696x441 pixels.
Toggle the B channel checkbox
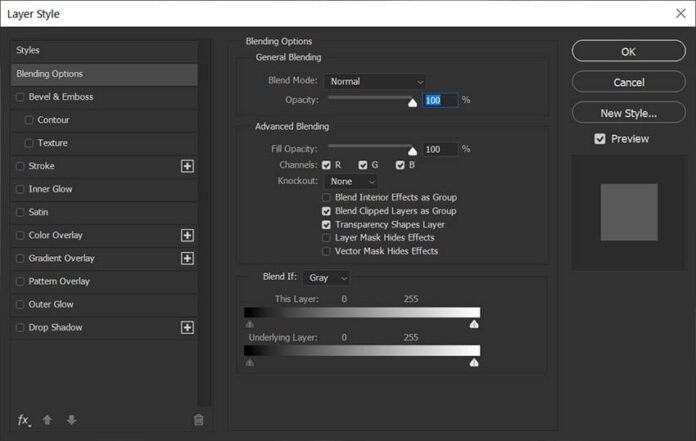coord(400,165)
